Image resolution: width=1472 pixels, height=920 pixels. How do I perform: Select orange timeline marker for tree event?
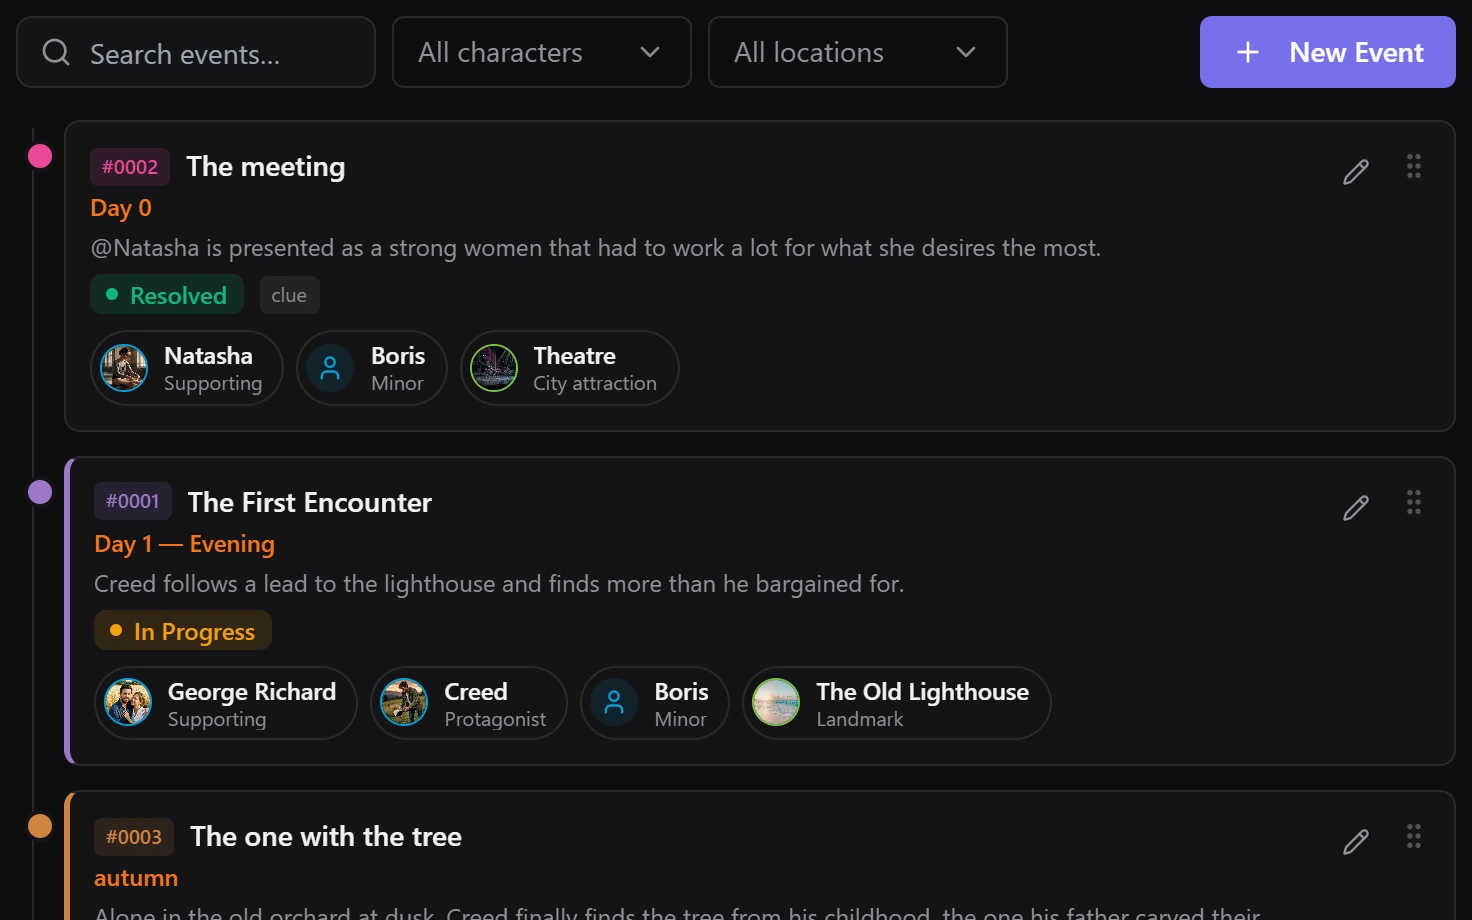click(x=40, y=826)
